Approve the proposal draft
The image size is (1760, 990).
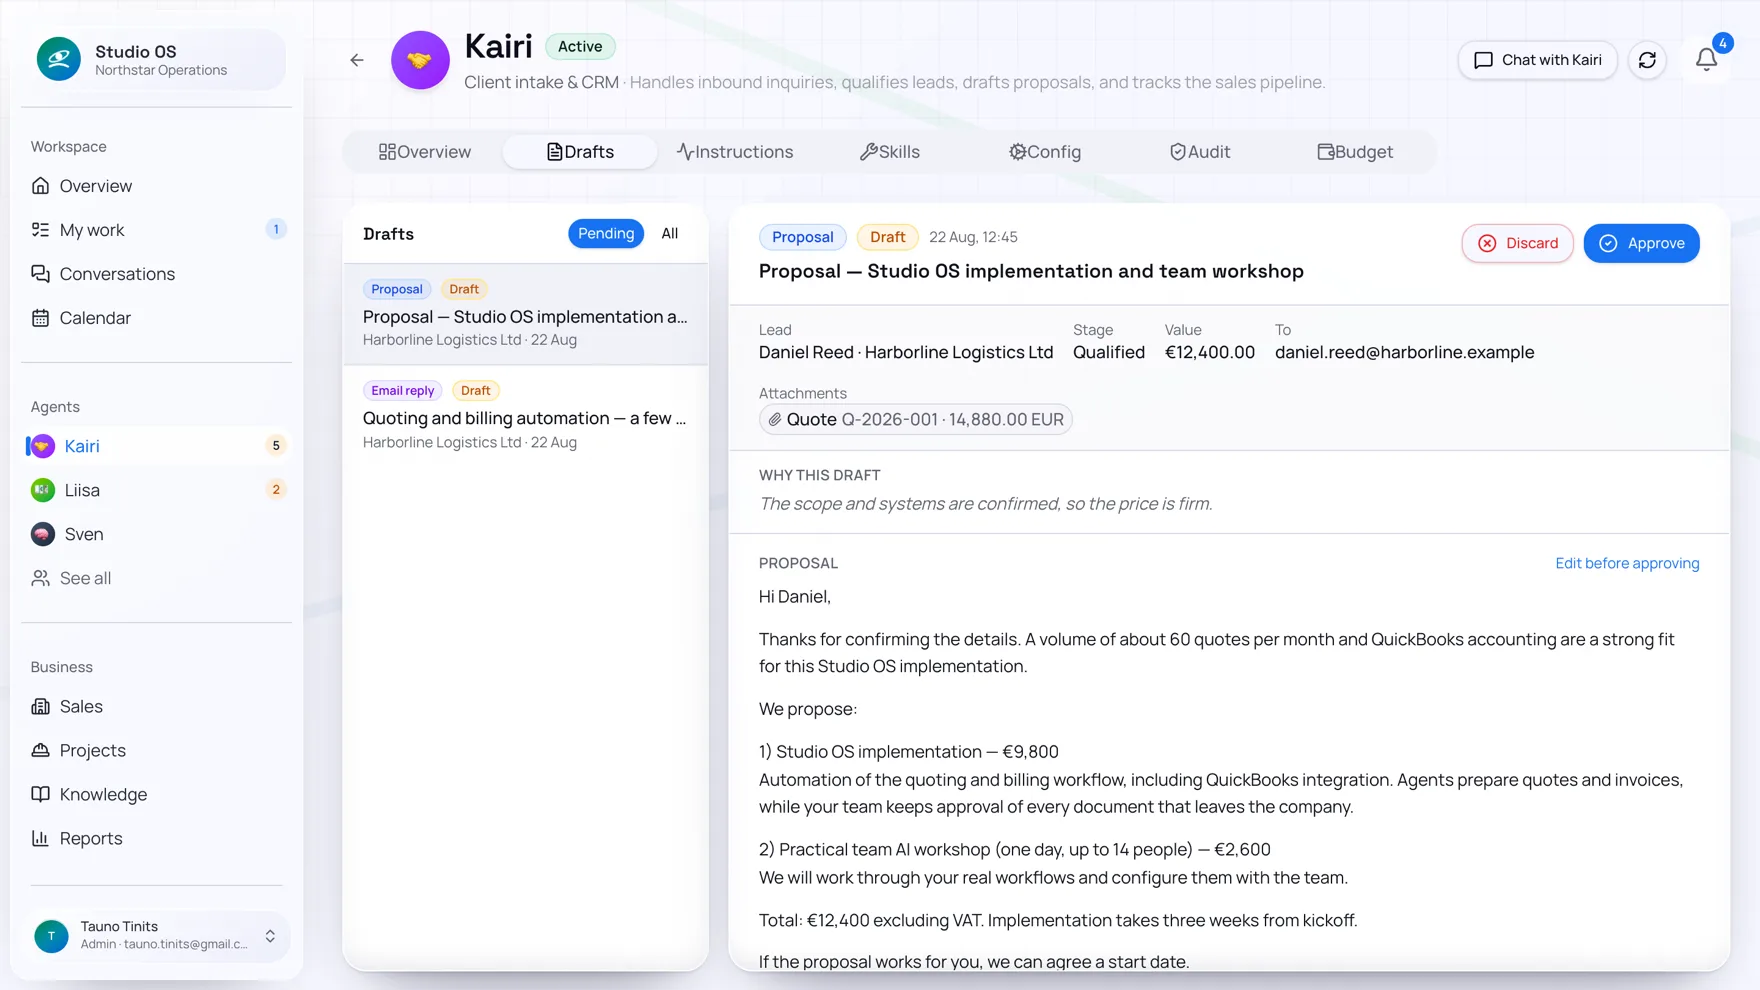1641,243
